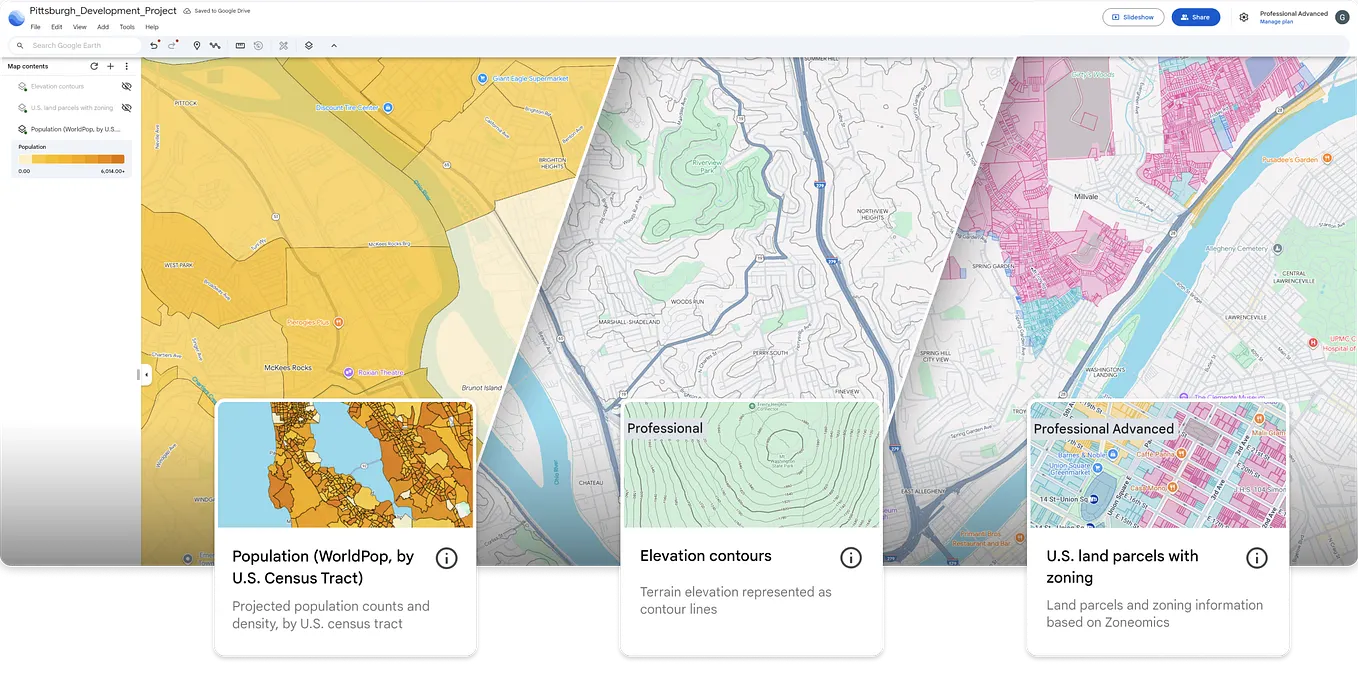Viewport: 1358px width, 692px height.
Task: Click the Slice tool icon in the toolbar
Action: click(x=283, y=45)
